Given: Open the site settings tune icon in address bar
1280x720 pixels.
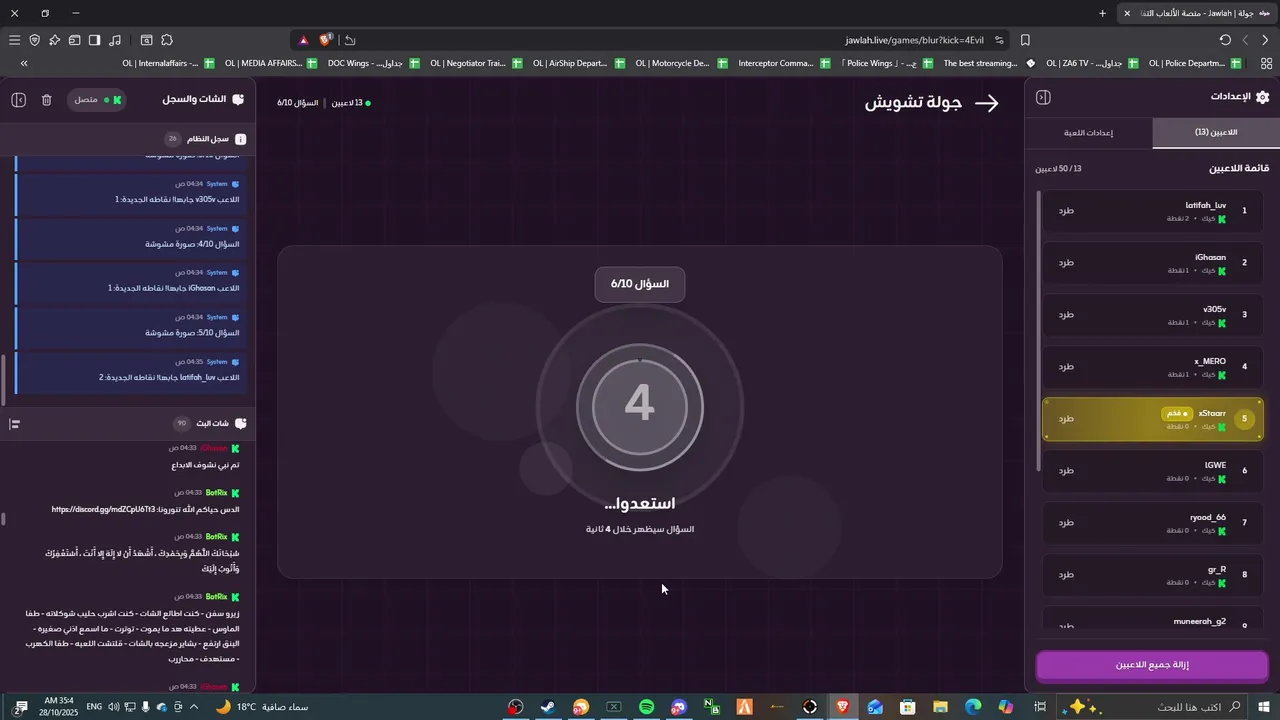Looking at the screenshot, I should (x=997, y=40).
